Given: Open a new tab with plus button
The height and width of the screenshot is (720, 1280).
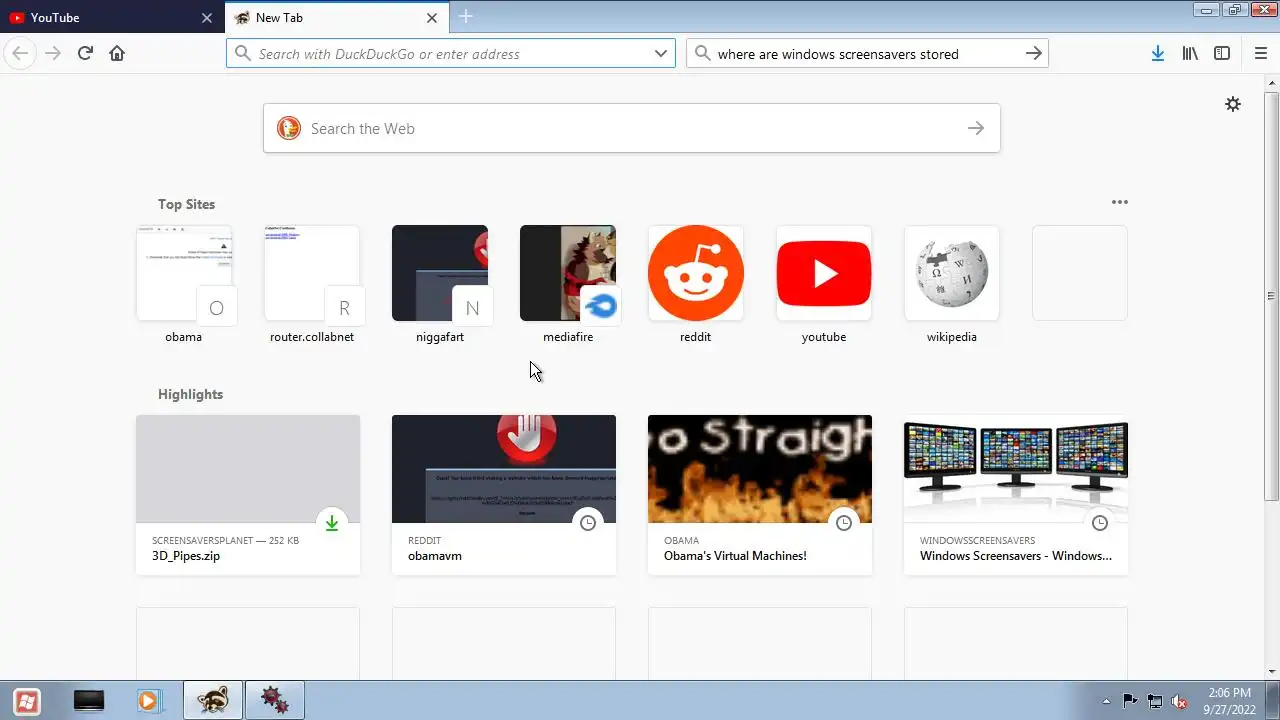Looking at the screenshot, I should (466, 17).
